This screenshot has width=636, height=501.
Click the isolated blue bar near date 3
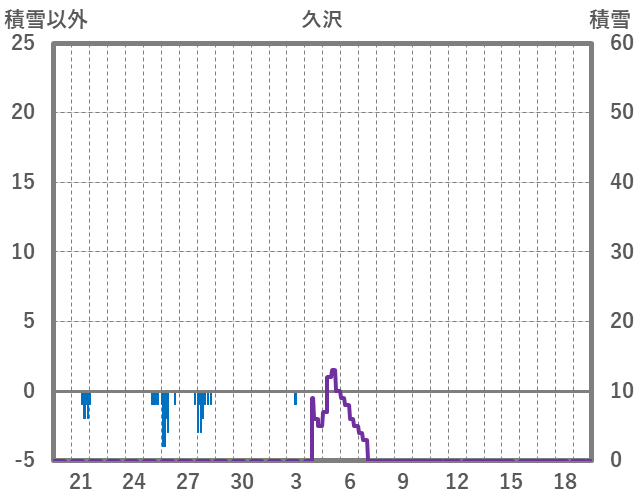[295, 398]
